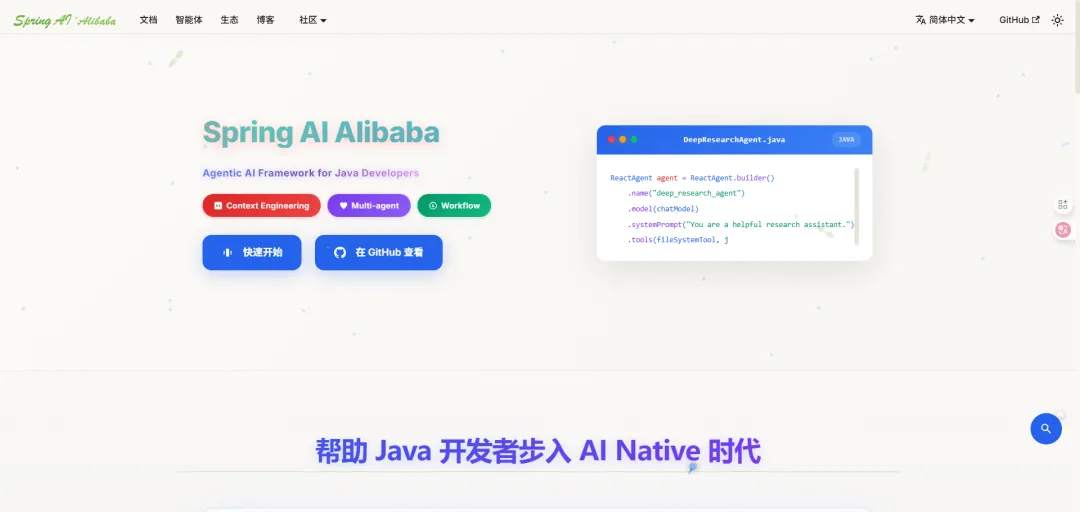Viewport: 1080px width, 512px height.
Task: Click the code line .name("deep_research_agent")
Action: point(686,194)
